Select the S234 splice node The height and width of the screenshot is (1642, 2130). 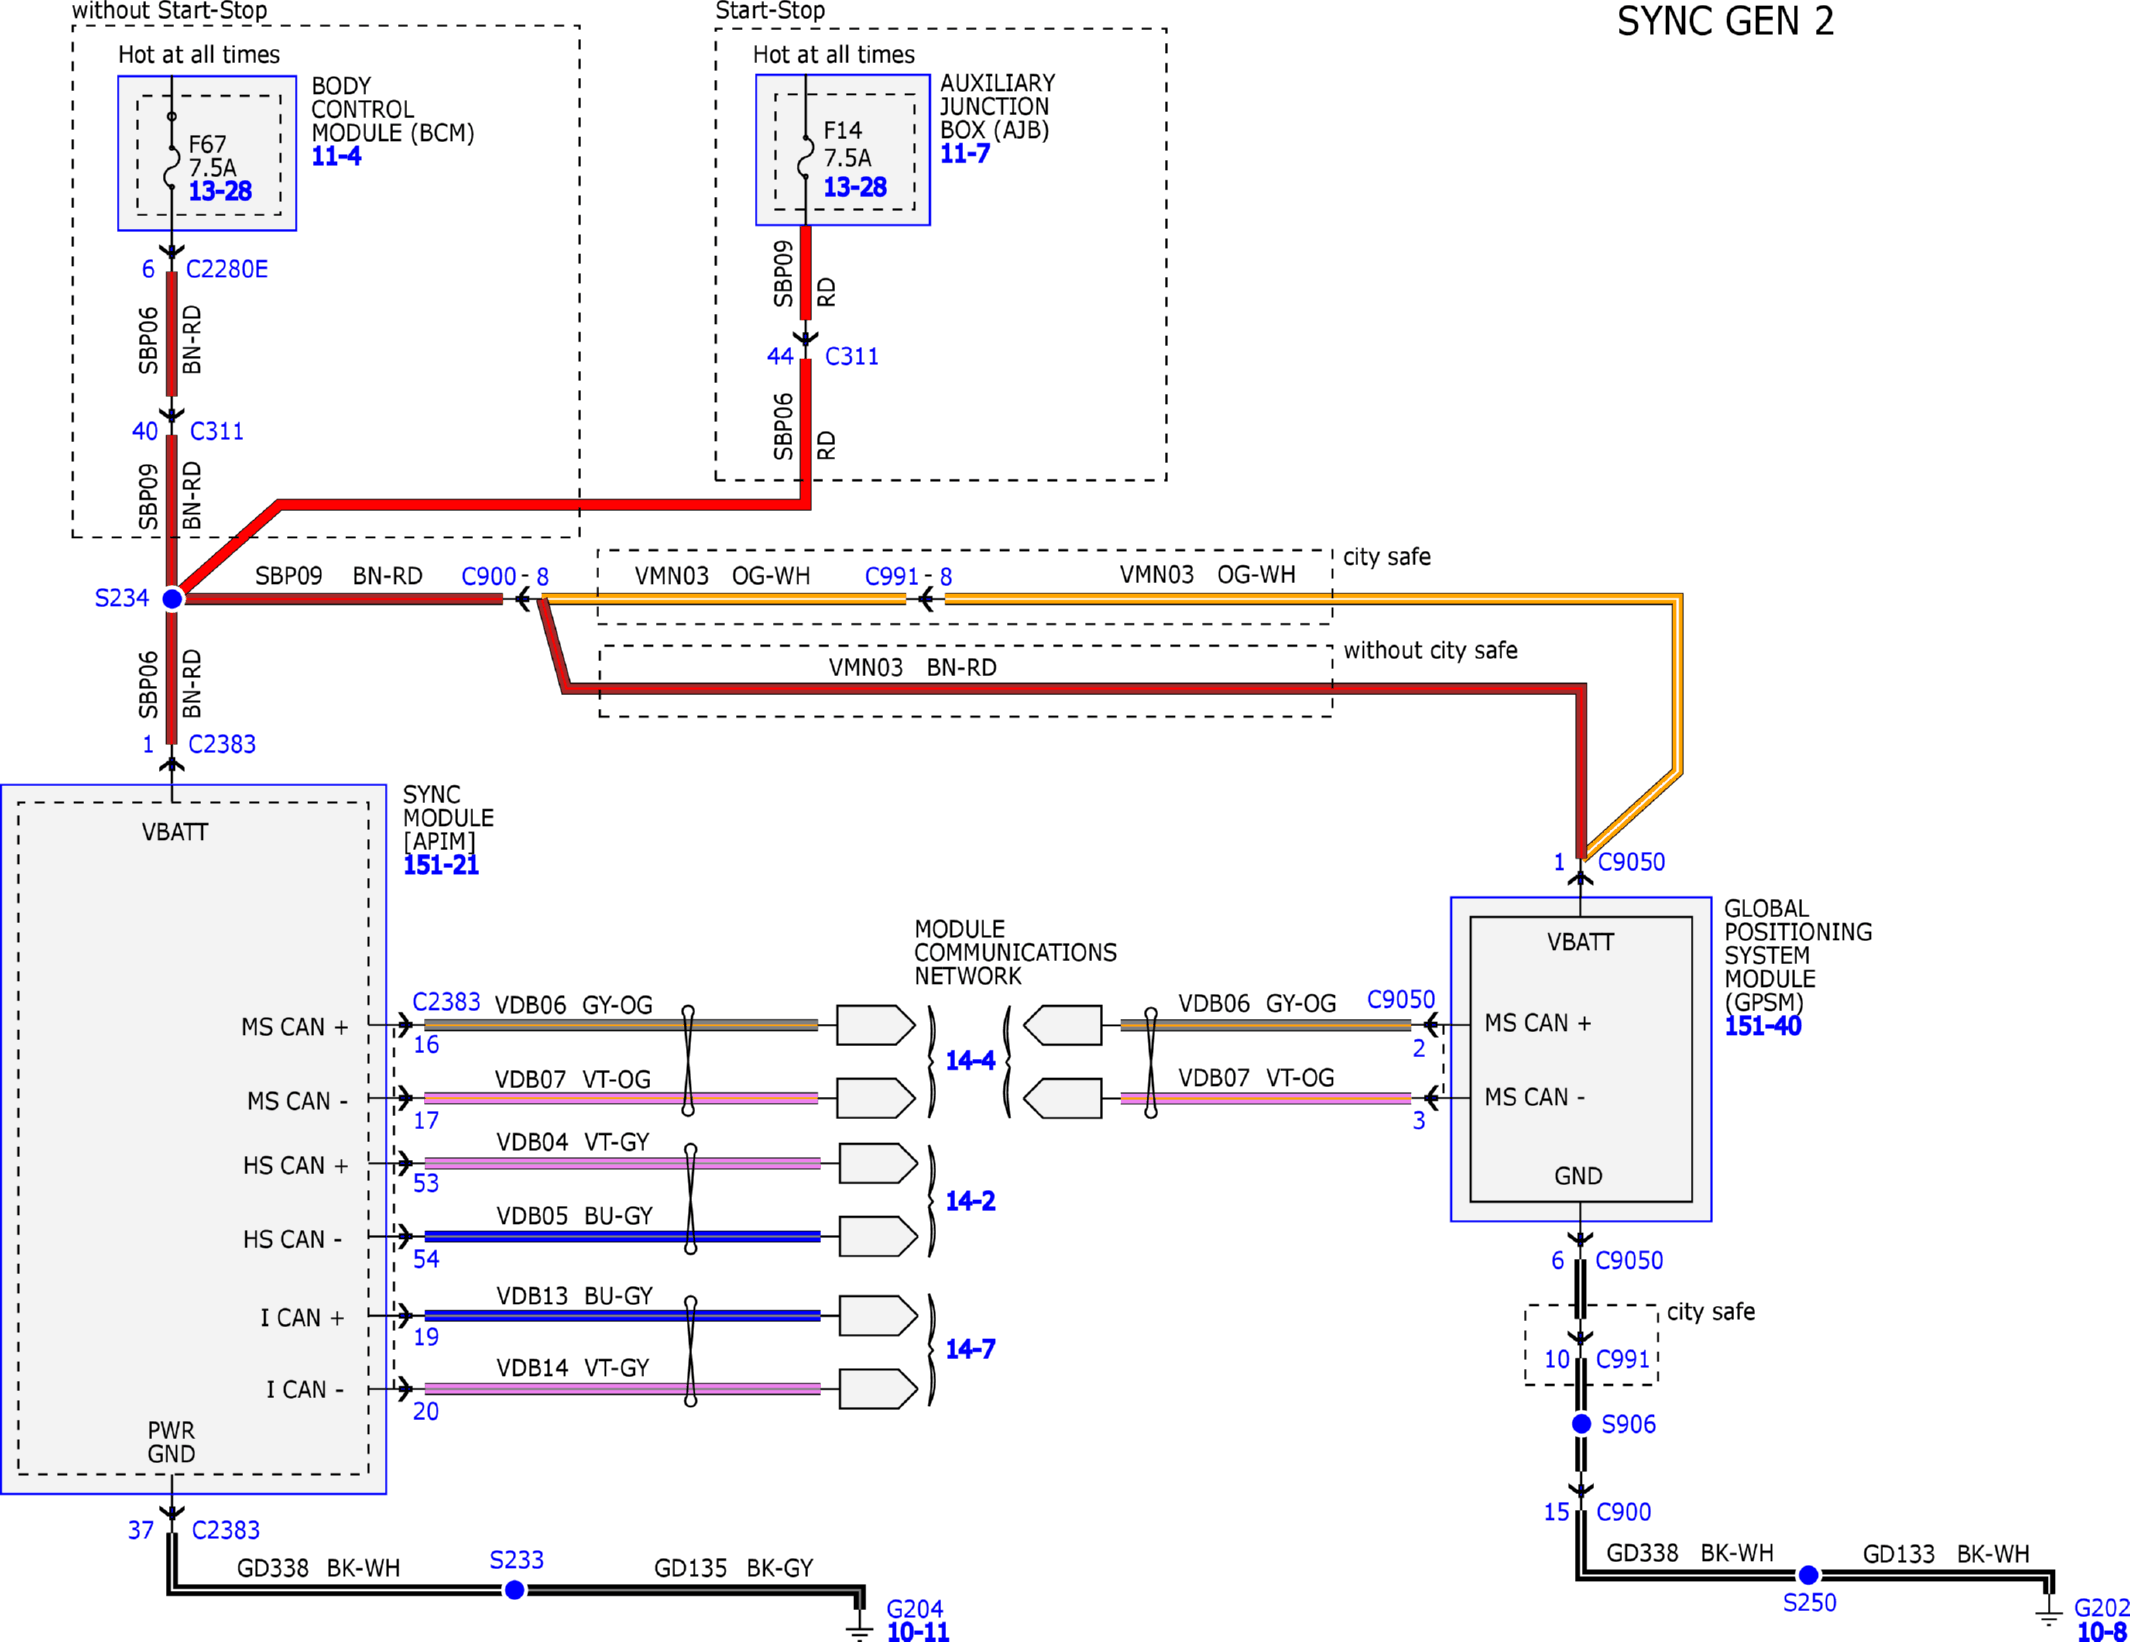pyautogui.click(x=172, y=599)
